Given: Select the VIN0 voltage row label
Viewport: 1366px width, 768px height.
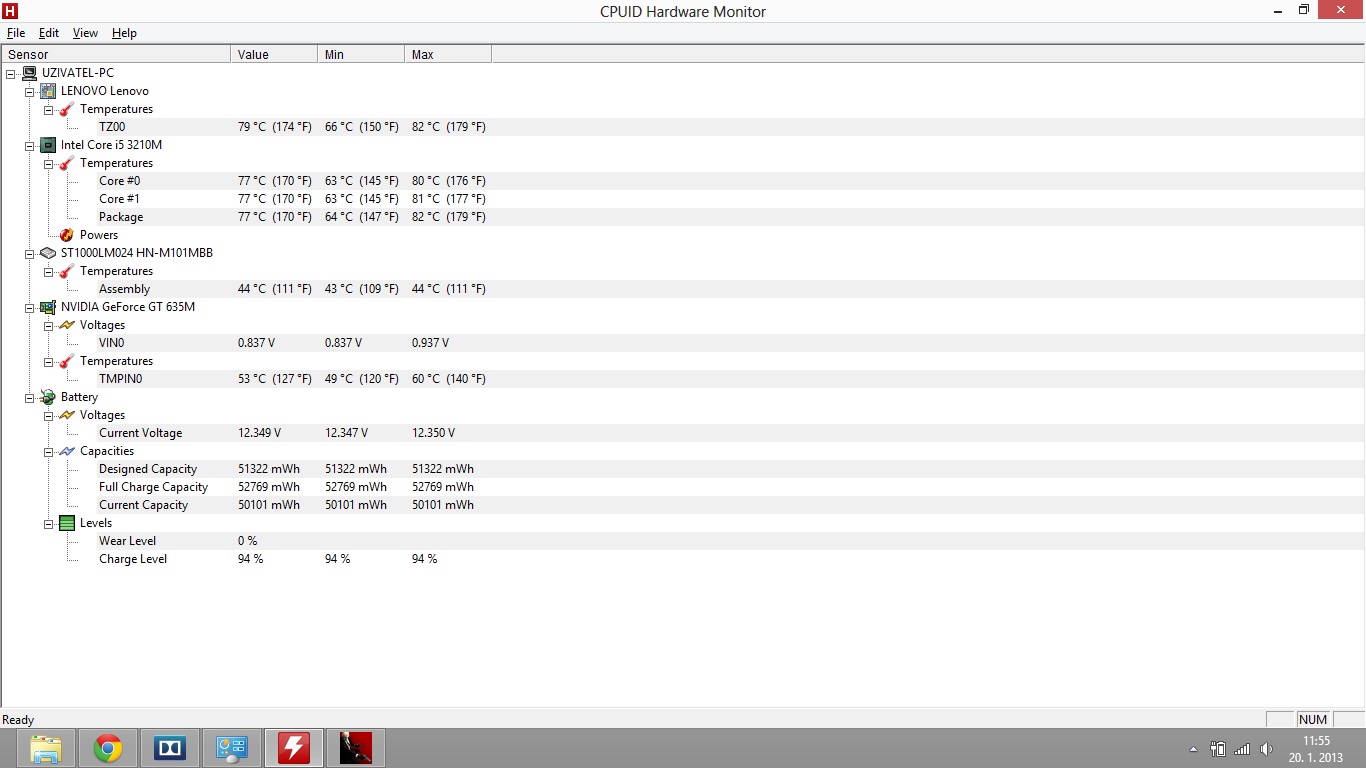Looking at the screenshot, I should [112, 343].
